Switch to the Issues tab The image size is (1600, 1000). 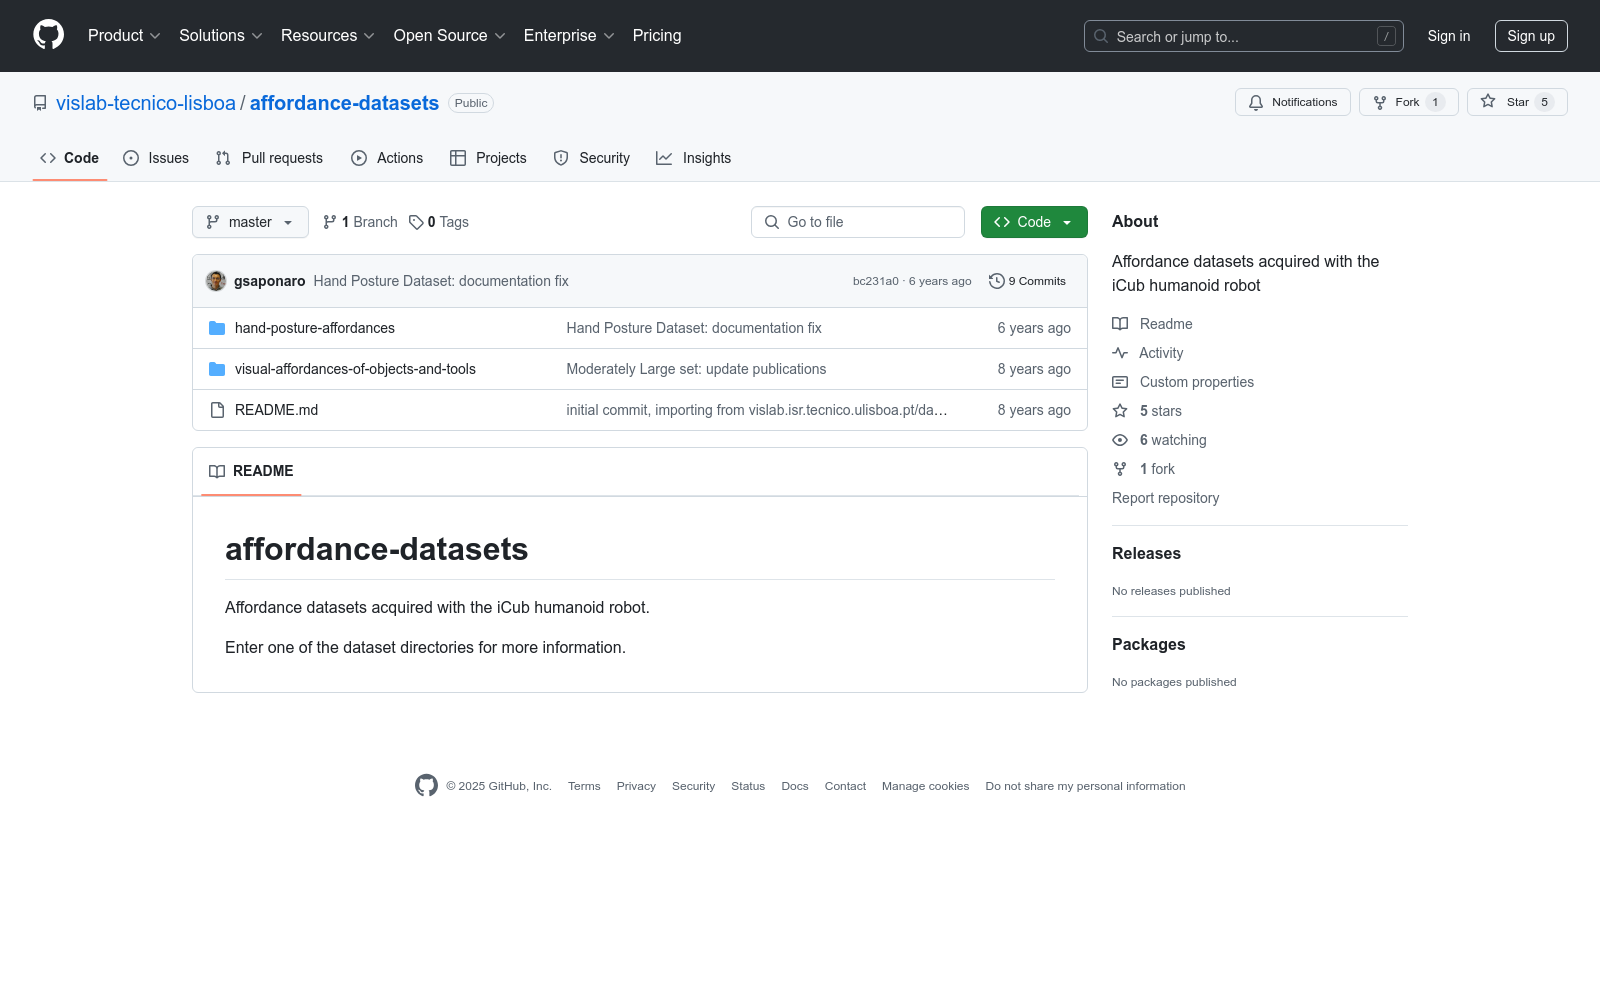click(x=156, y=158)
